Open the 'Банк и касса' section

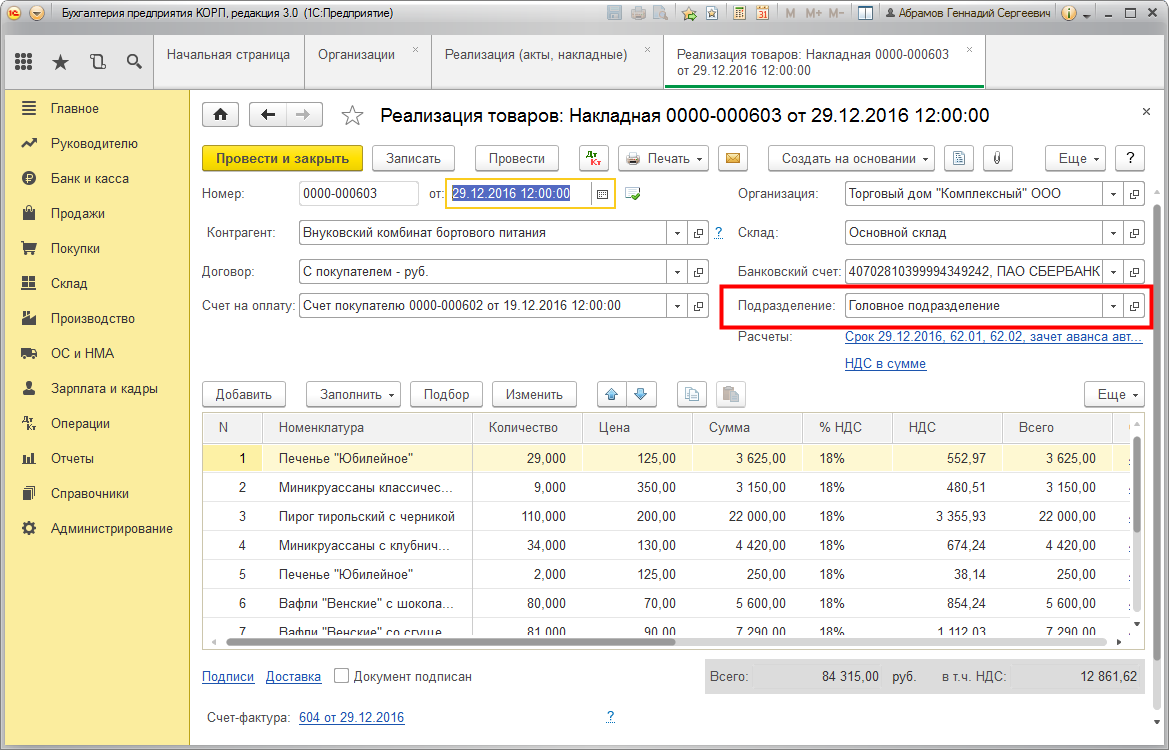[x=89, y=178]
